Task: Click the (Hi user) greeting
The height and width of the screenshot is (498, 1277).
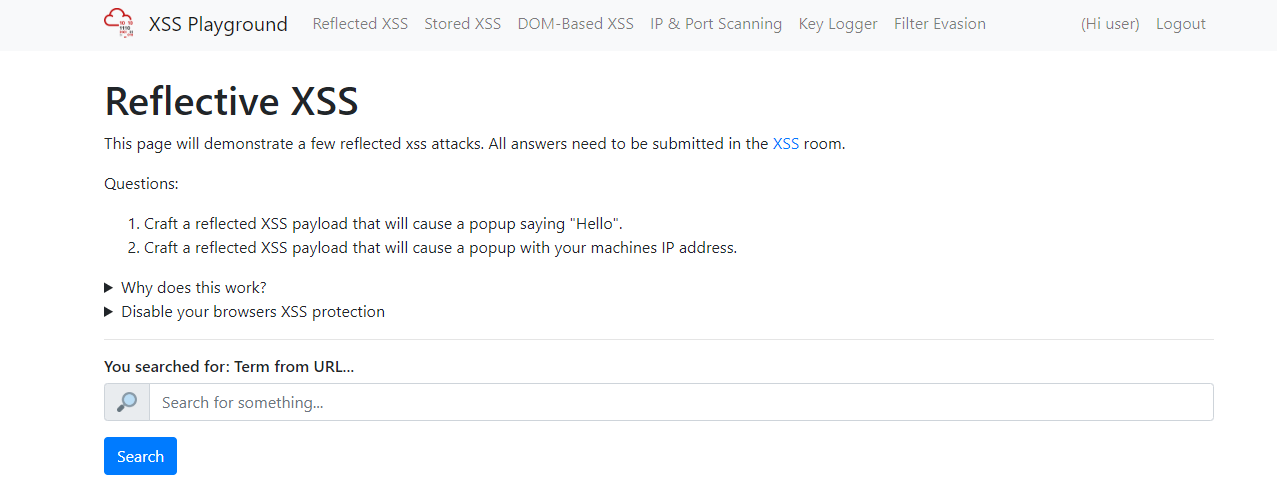Action: (1110, 24)
